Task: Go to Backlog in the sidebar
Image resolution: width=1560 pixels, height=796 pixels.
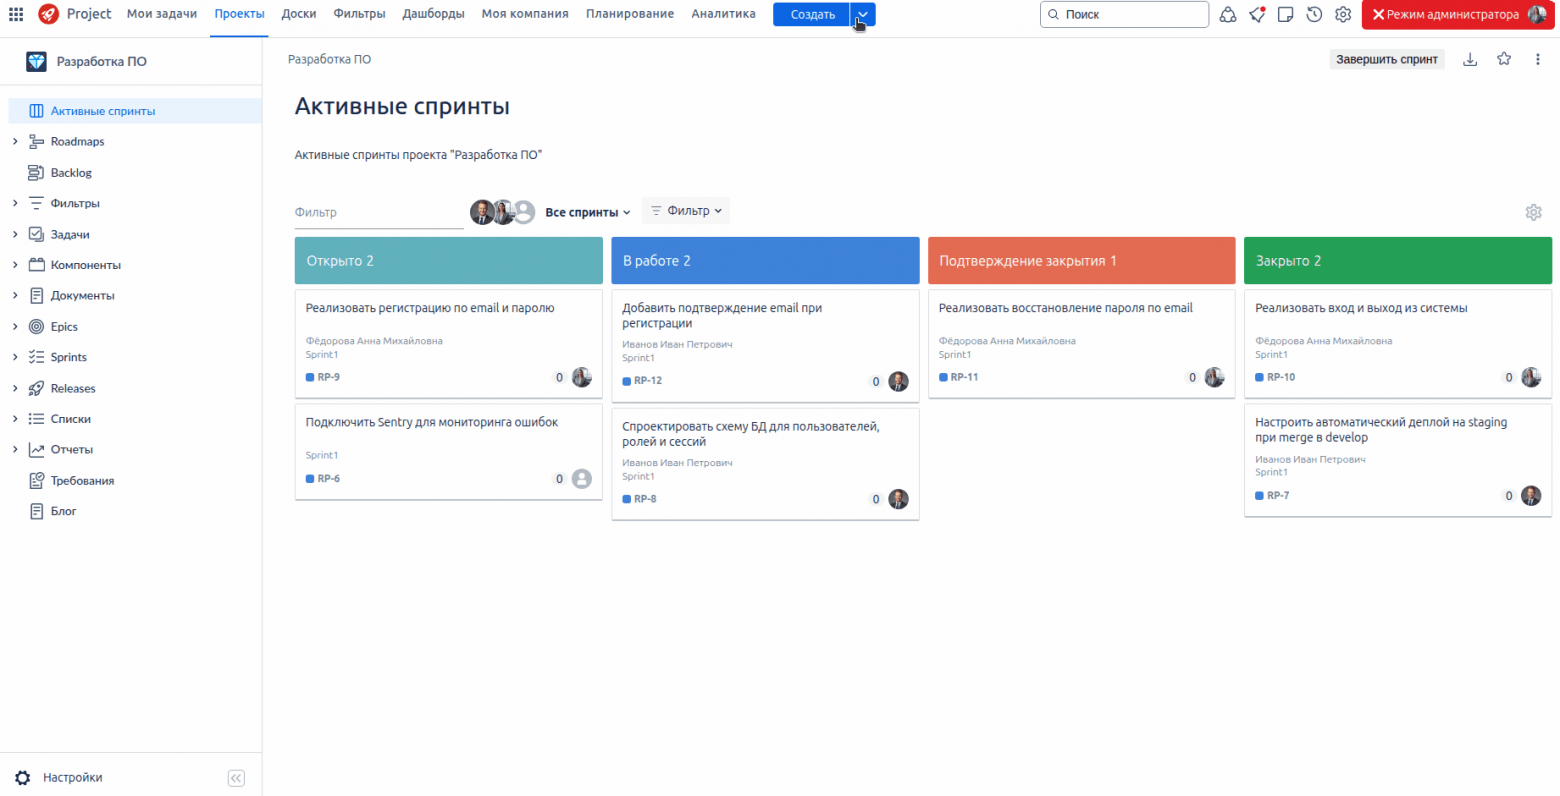Action: click(x=71, y=173)
